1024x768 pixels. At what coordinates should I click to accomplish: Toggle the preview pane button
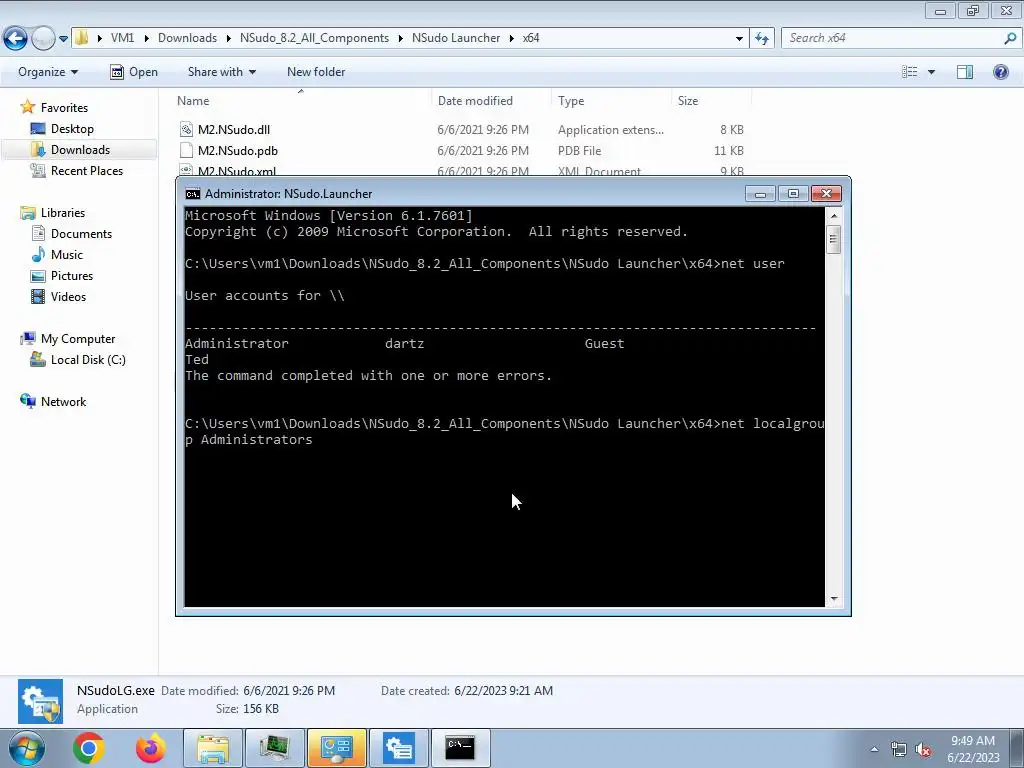click(965, 72)
